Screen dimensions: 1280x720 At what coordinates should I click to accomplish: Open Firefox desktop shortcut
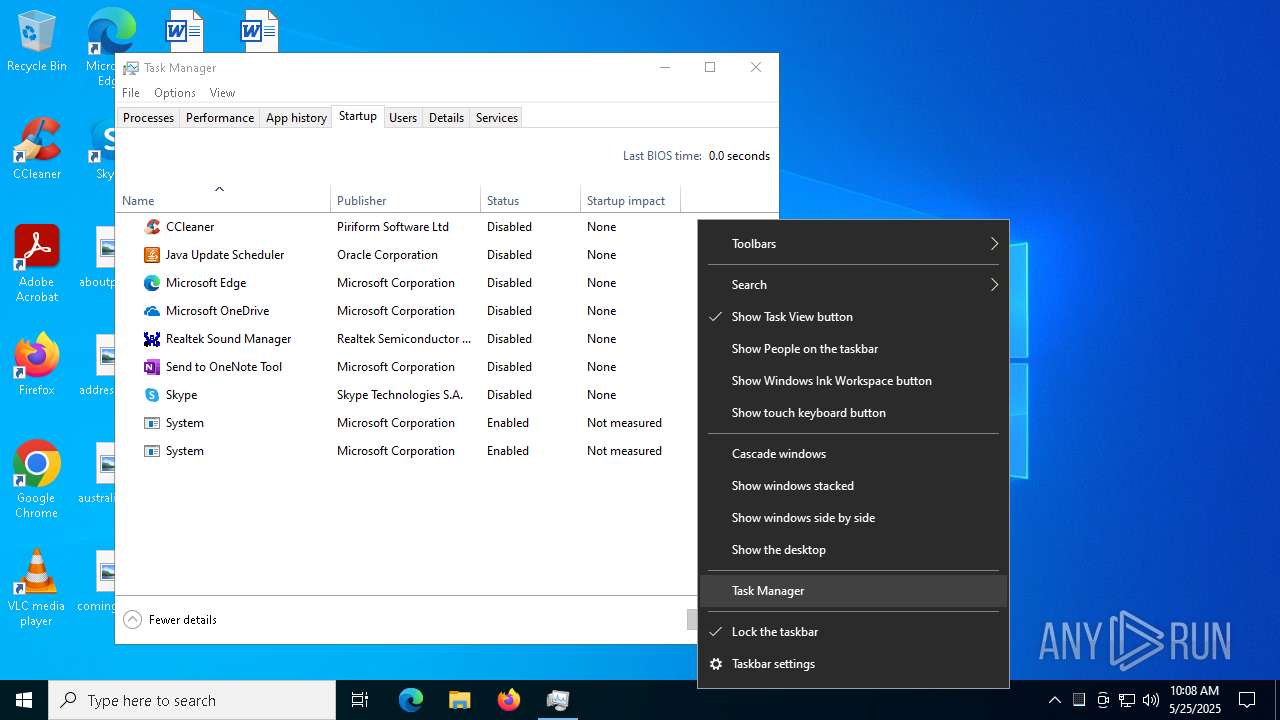point(37,365)
